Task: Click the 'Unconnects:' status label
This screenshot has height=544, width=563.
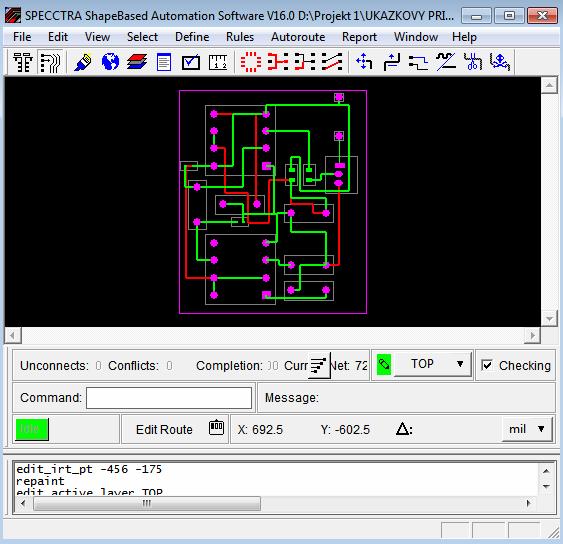Action: [x=54, y=366]
